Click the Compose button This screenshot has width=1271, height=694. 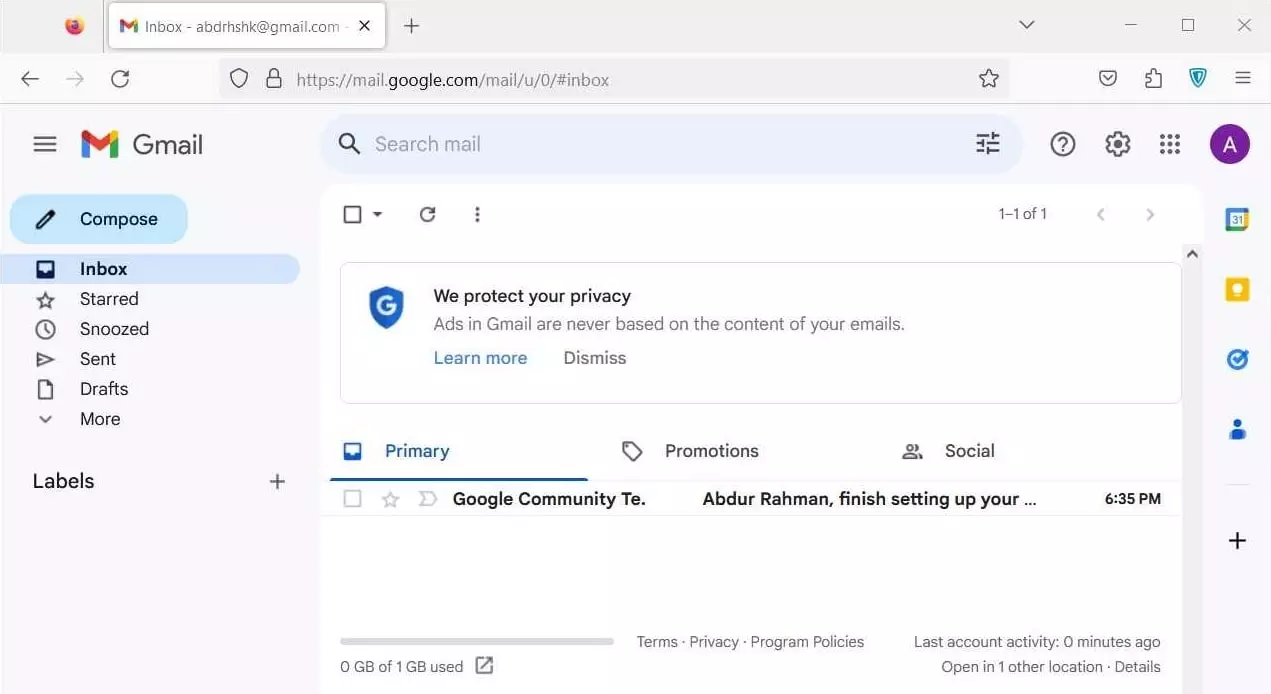pos(99,219)
